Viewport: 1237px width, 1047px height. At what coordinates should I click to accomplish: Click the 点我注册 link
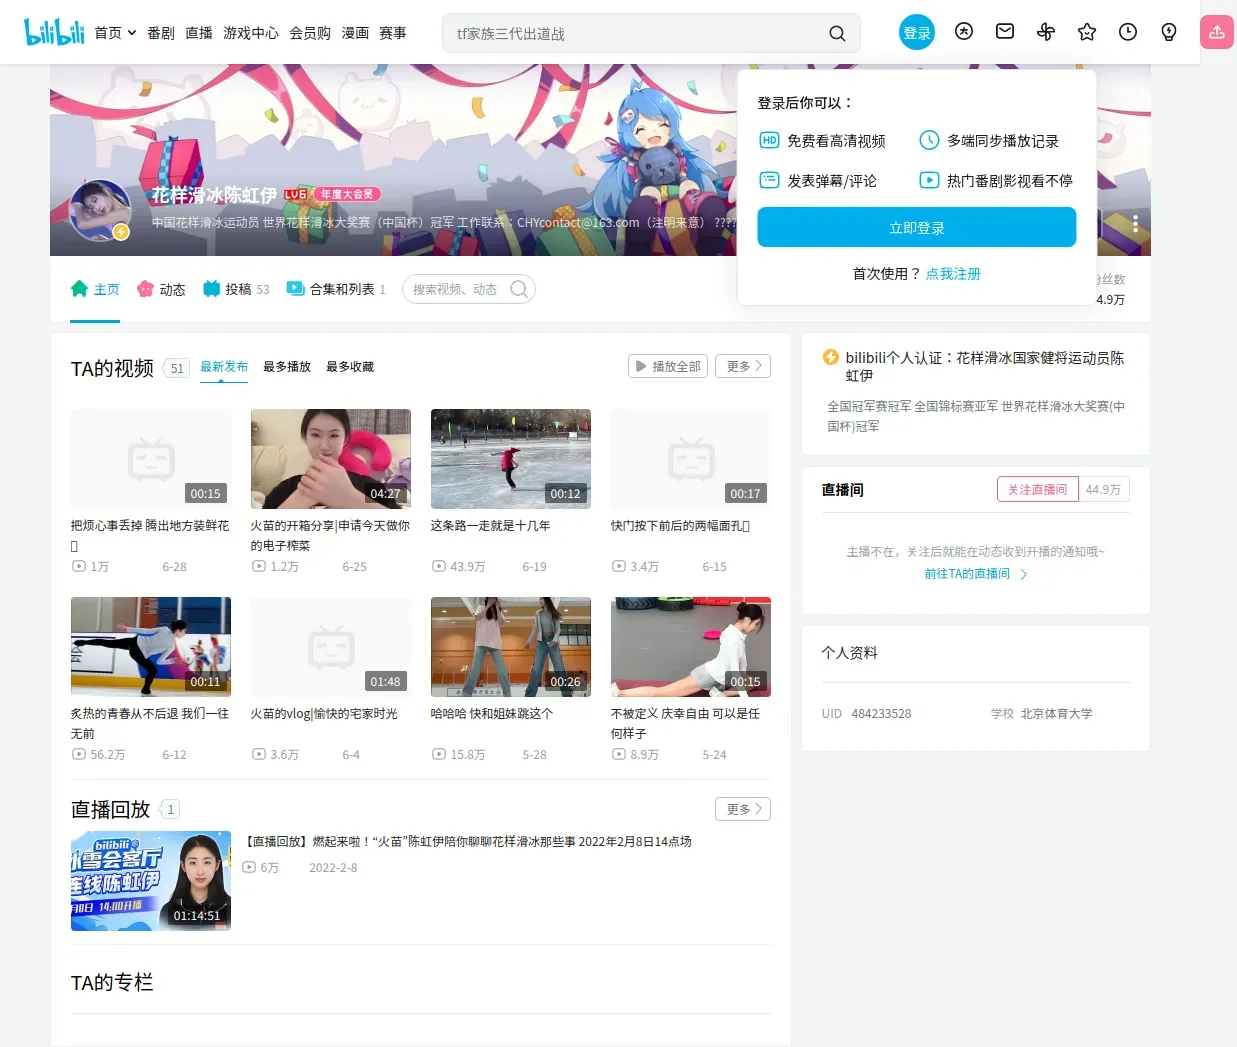(x=953, y=273)
